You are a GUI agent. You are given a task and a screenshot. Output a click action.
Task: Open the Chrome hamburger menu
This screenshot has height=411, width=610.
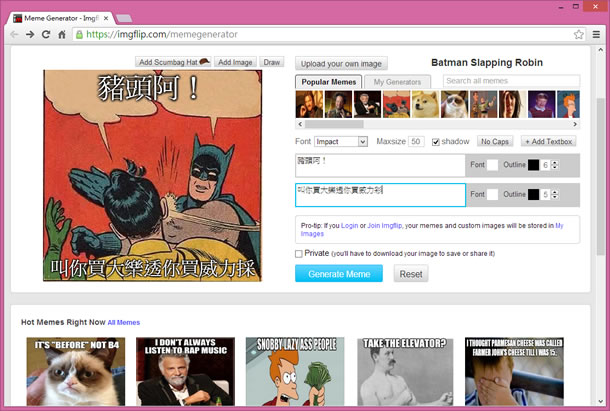(596, 34)
